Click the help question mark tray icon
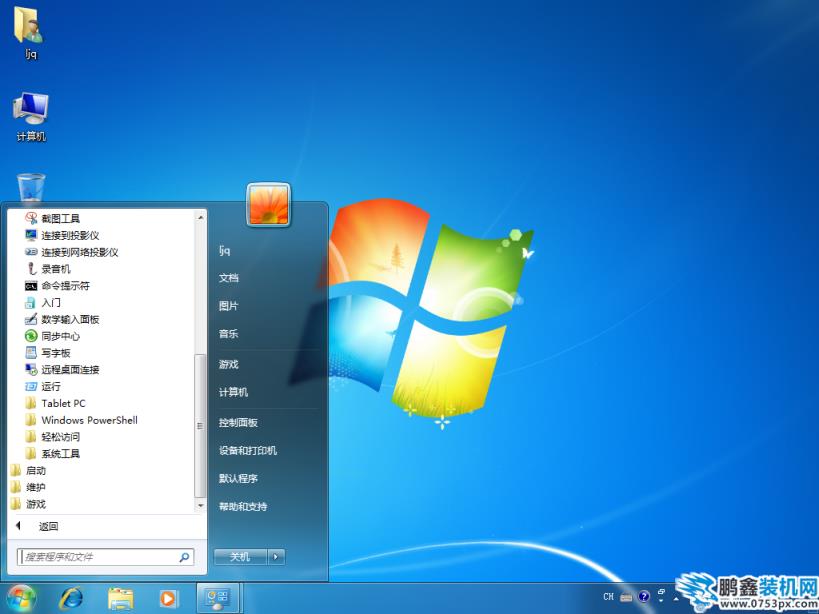 click(644, 596)
